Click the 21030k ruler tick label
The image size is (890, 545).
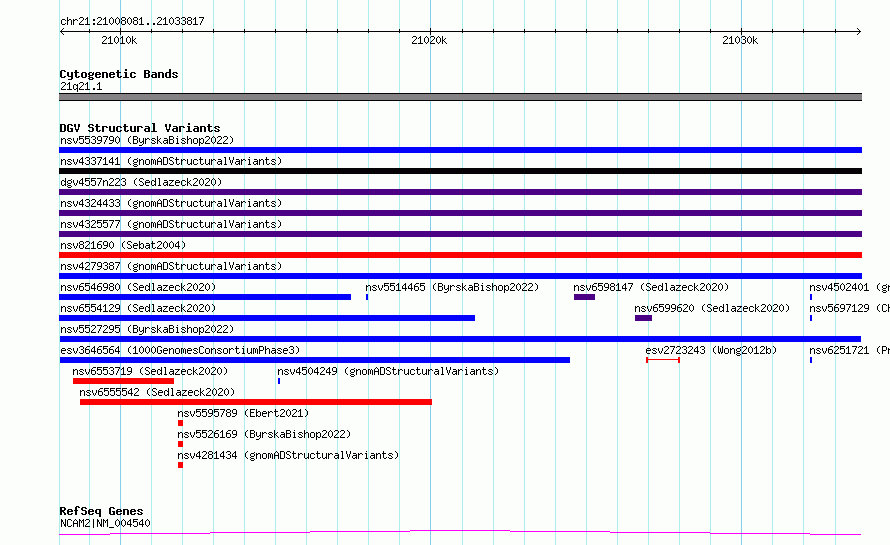[740, 40]
